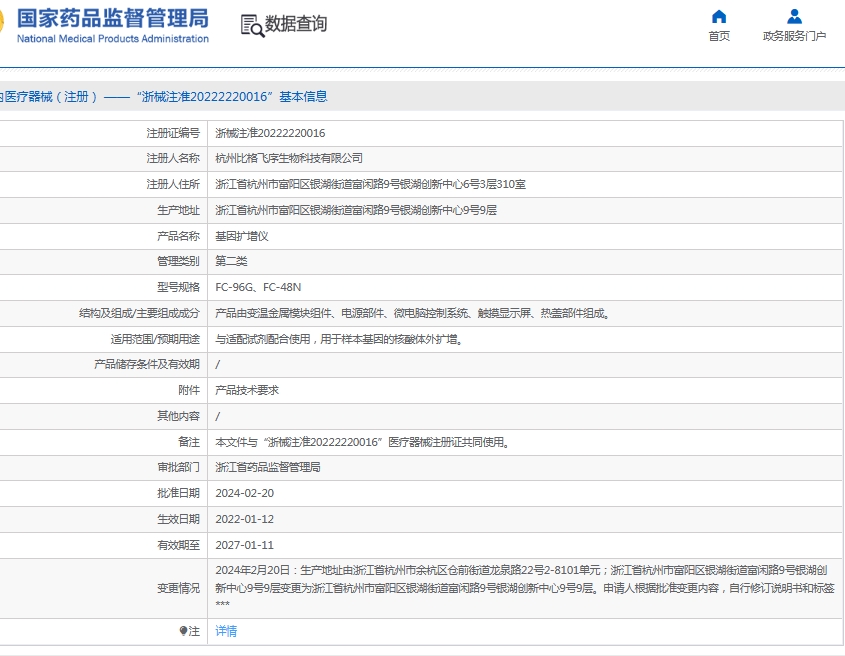The width and height of the screenshot is (845, 656).
Task: Click management category value 第二类
Action: [231, 261]
